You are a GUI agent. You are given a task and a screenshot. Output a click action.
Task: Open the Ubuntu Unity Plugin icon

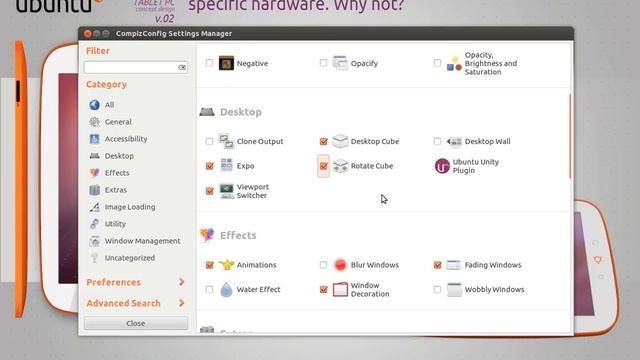point(442,166)
